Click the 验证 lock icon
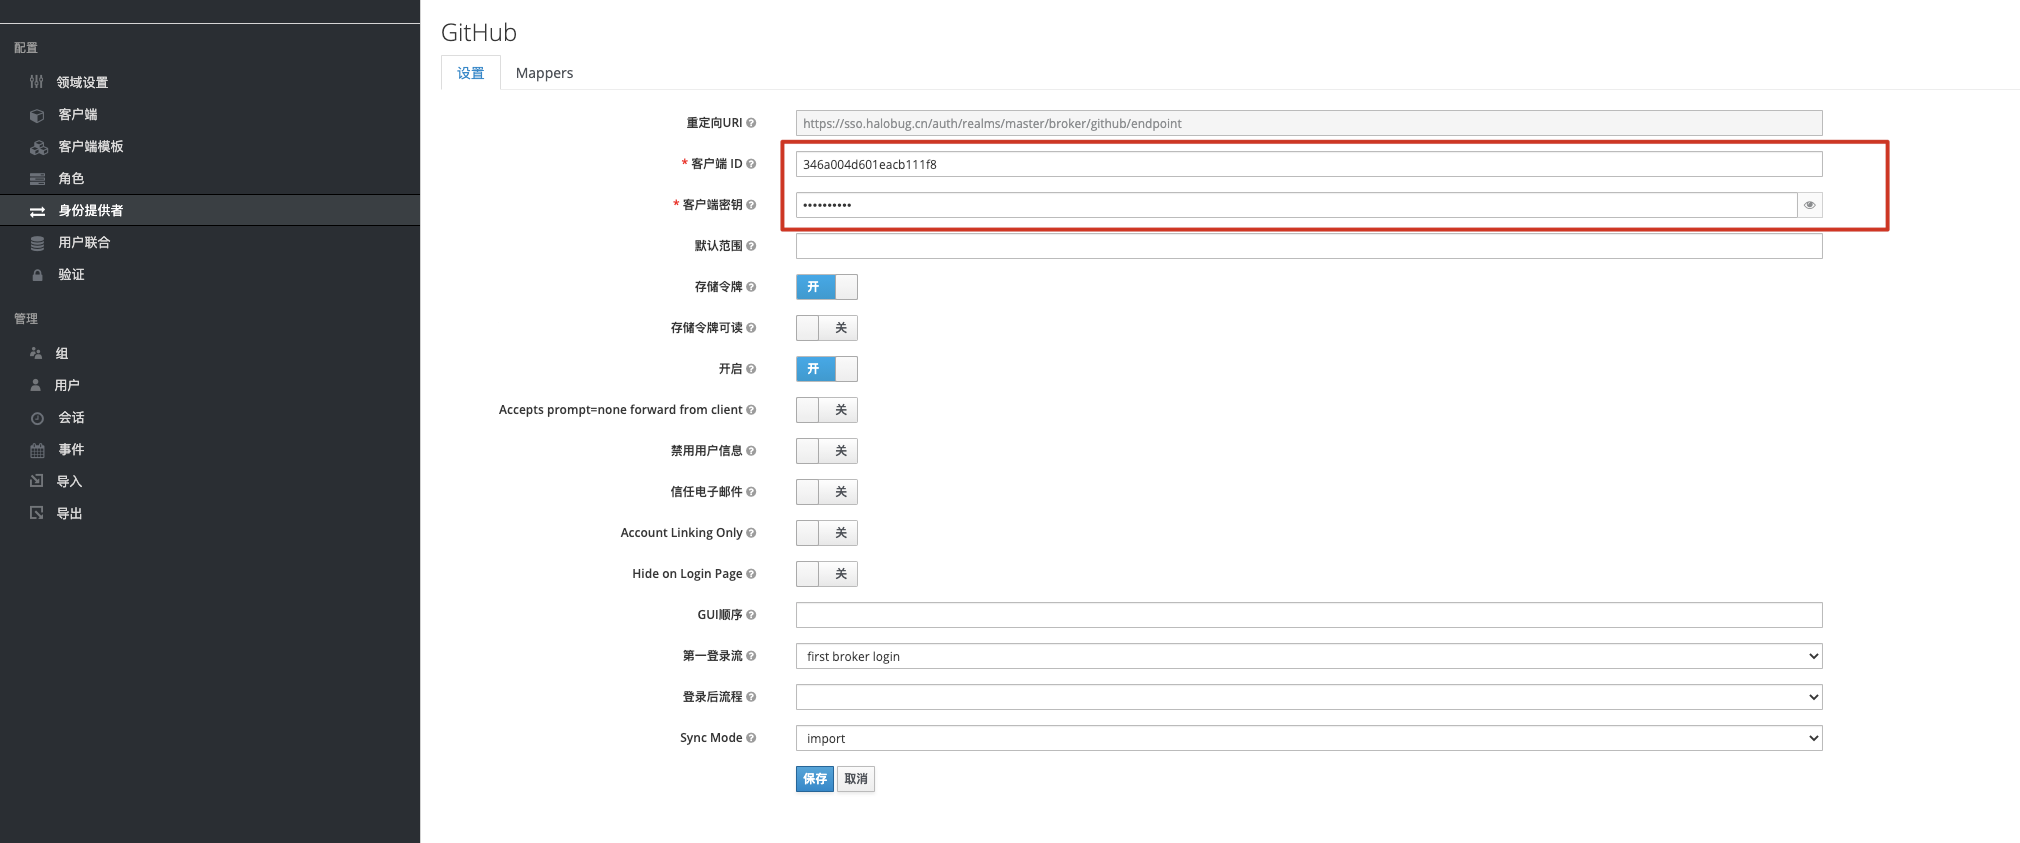2020x843 pixels. [x=37, y=275]
